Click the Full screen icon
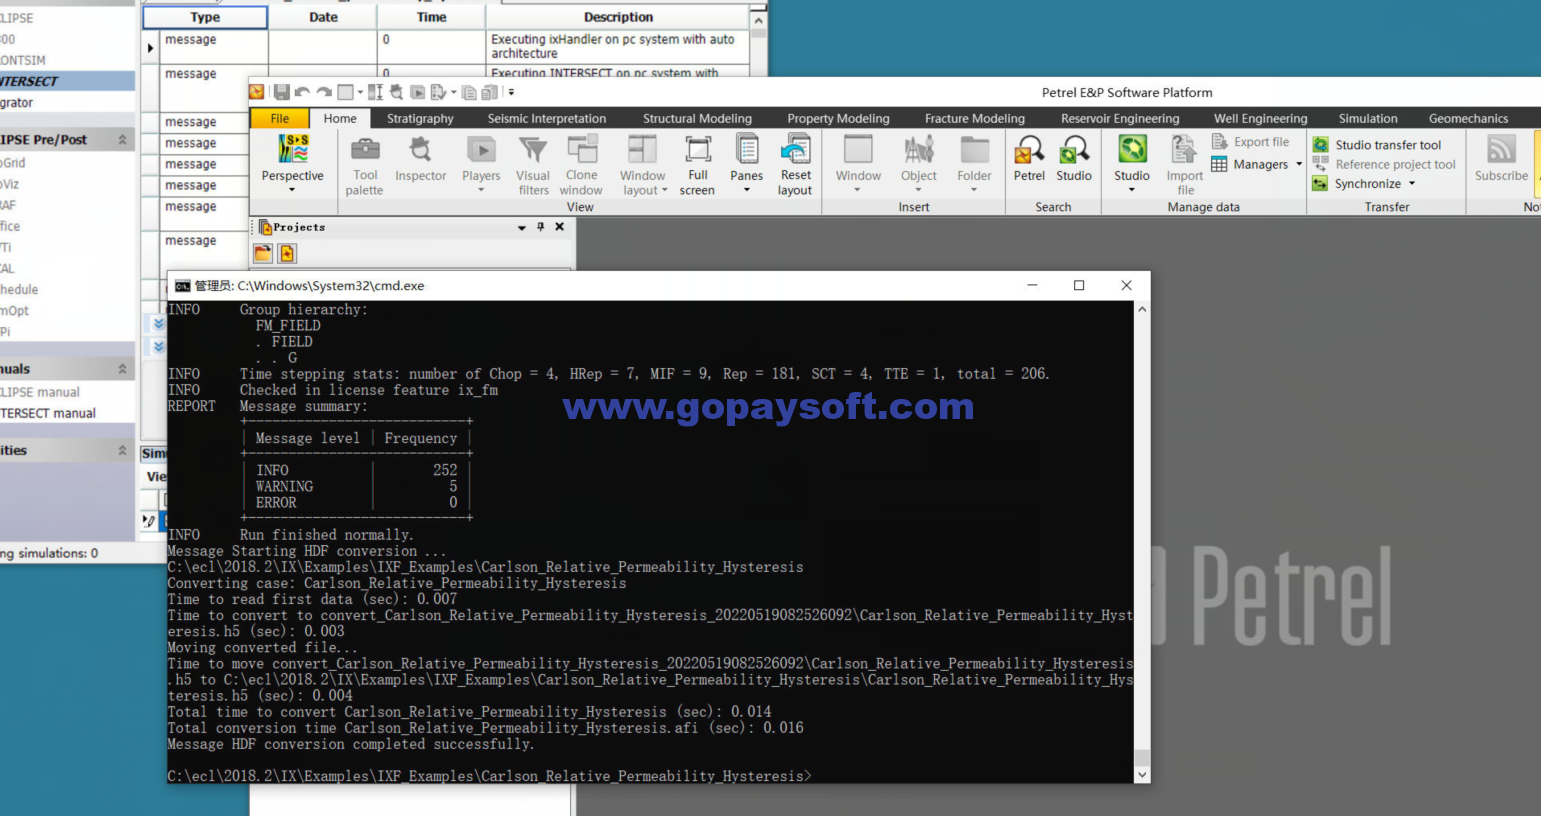The image size is (1541, 816). [x=697, y=151]
